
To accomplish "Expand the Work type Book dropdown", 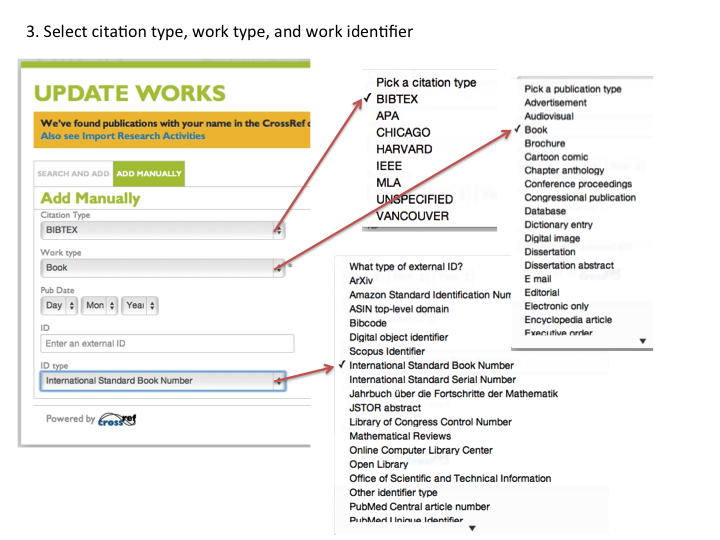I will pyautogui.click(x=163, y=268).
